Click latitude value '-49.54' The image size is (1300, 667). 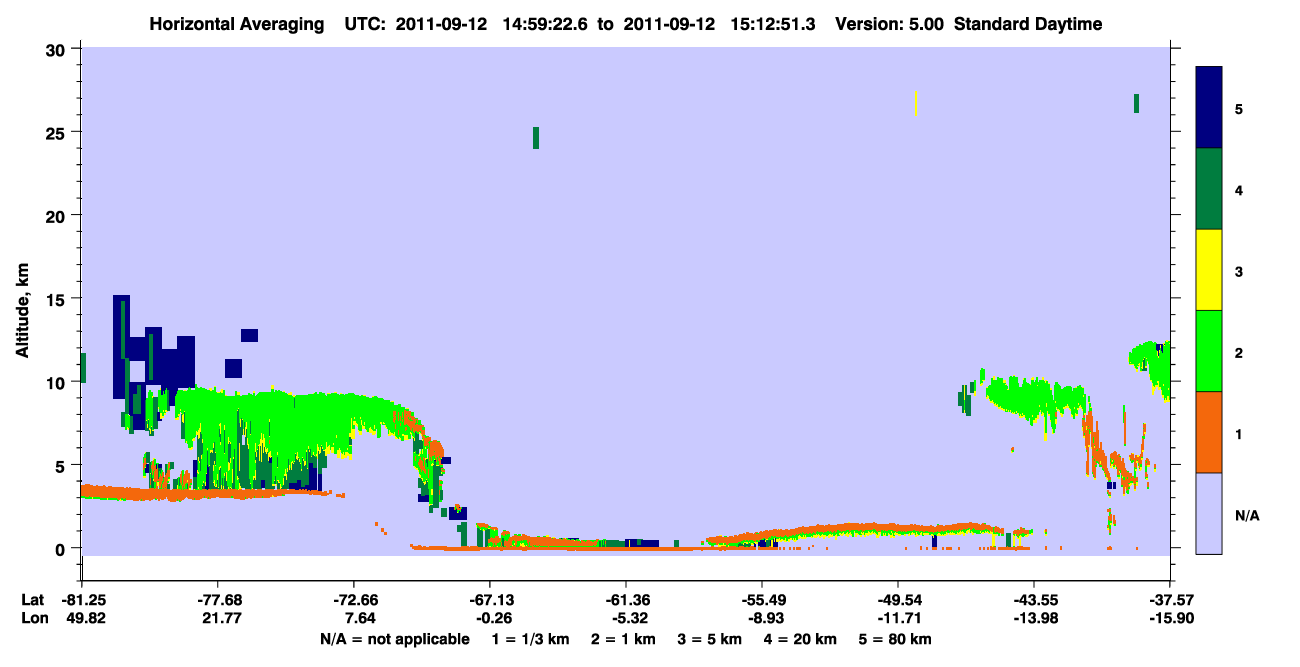tap(898, 600)
